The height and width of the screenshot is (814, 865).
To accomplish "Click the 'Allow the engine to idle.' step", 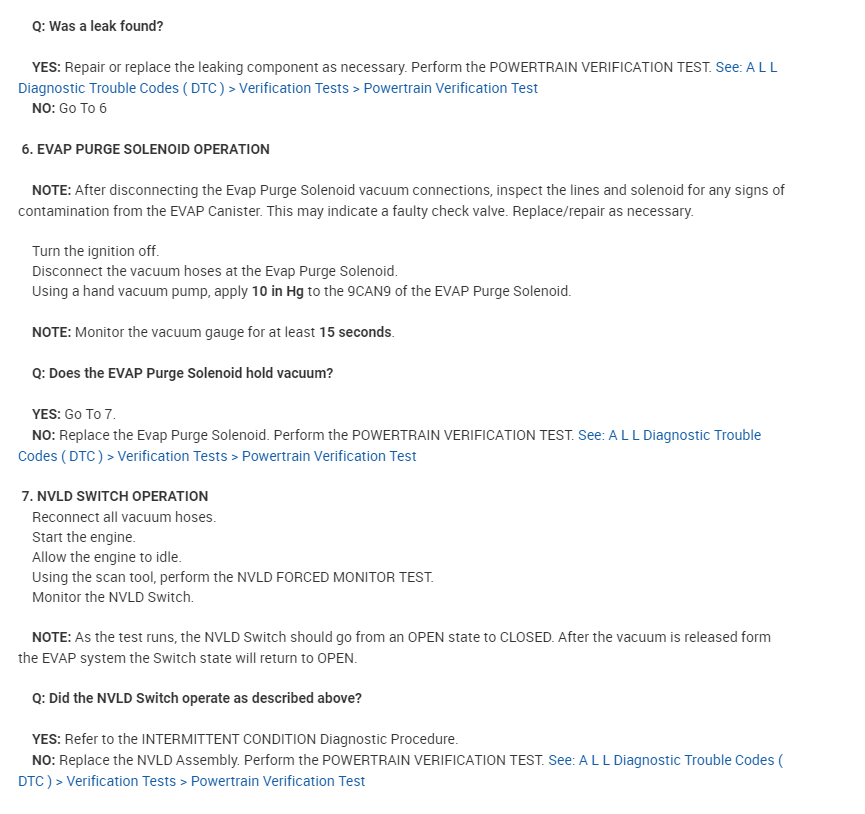I will tap(107, 557).
